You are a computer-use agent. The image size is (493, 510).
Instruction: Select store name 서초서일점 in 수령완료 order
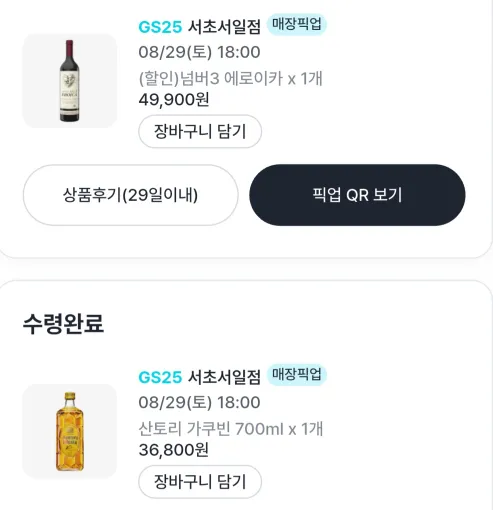[224, 377]
